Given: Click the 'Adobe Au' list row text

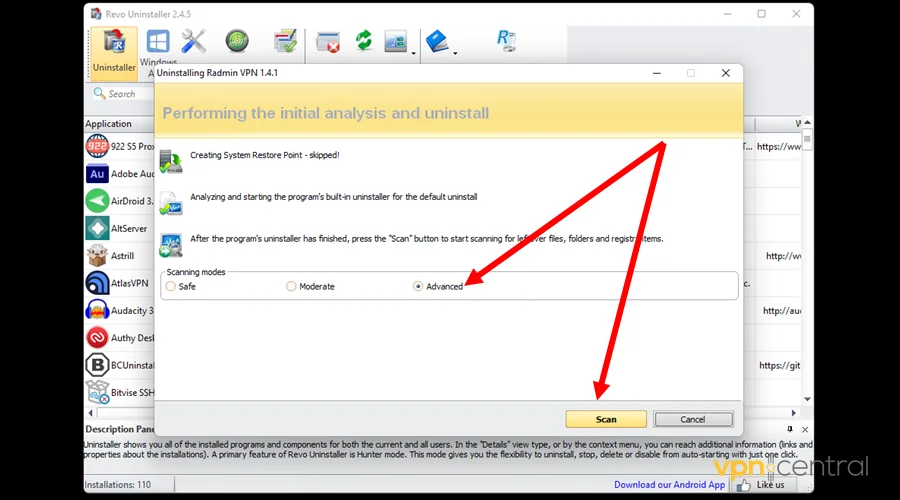Looking at the screenshot, I should tap(133, 174).
